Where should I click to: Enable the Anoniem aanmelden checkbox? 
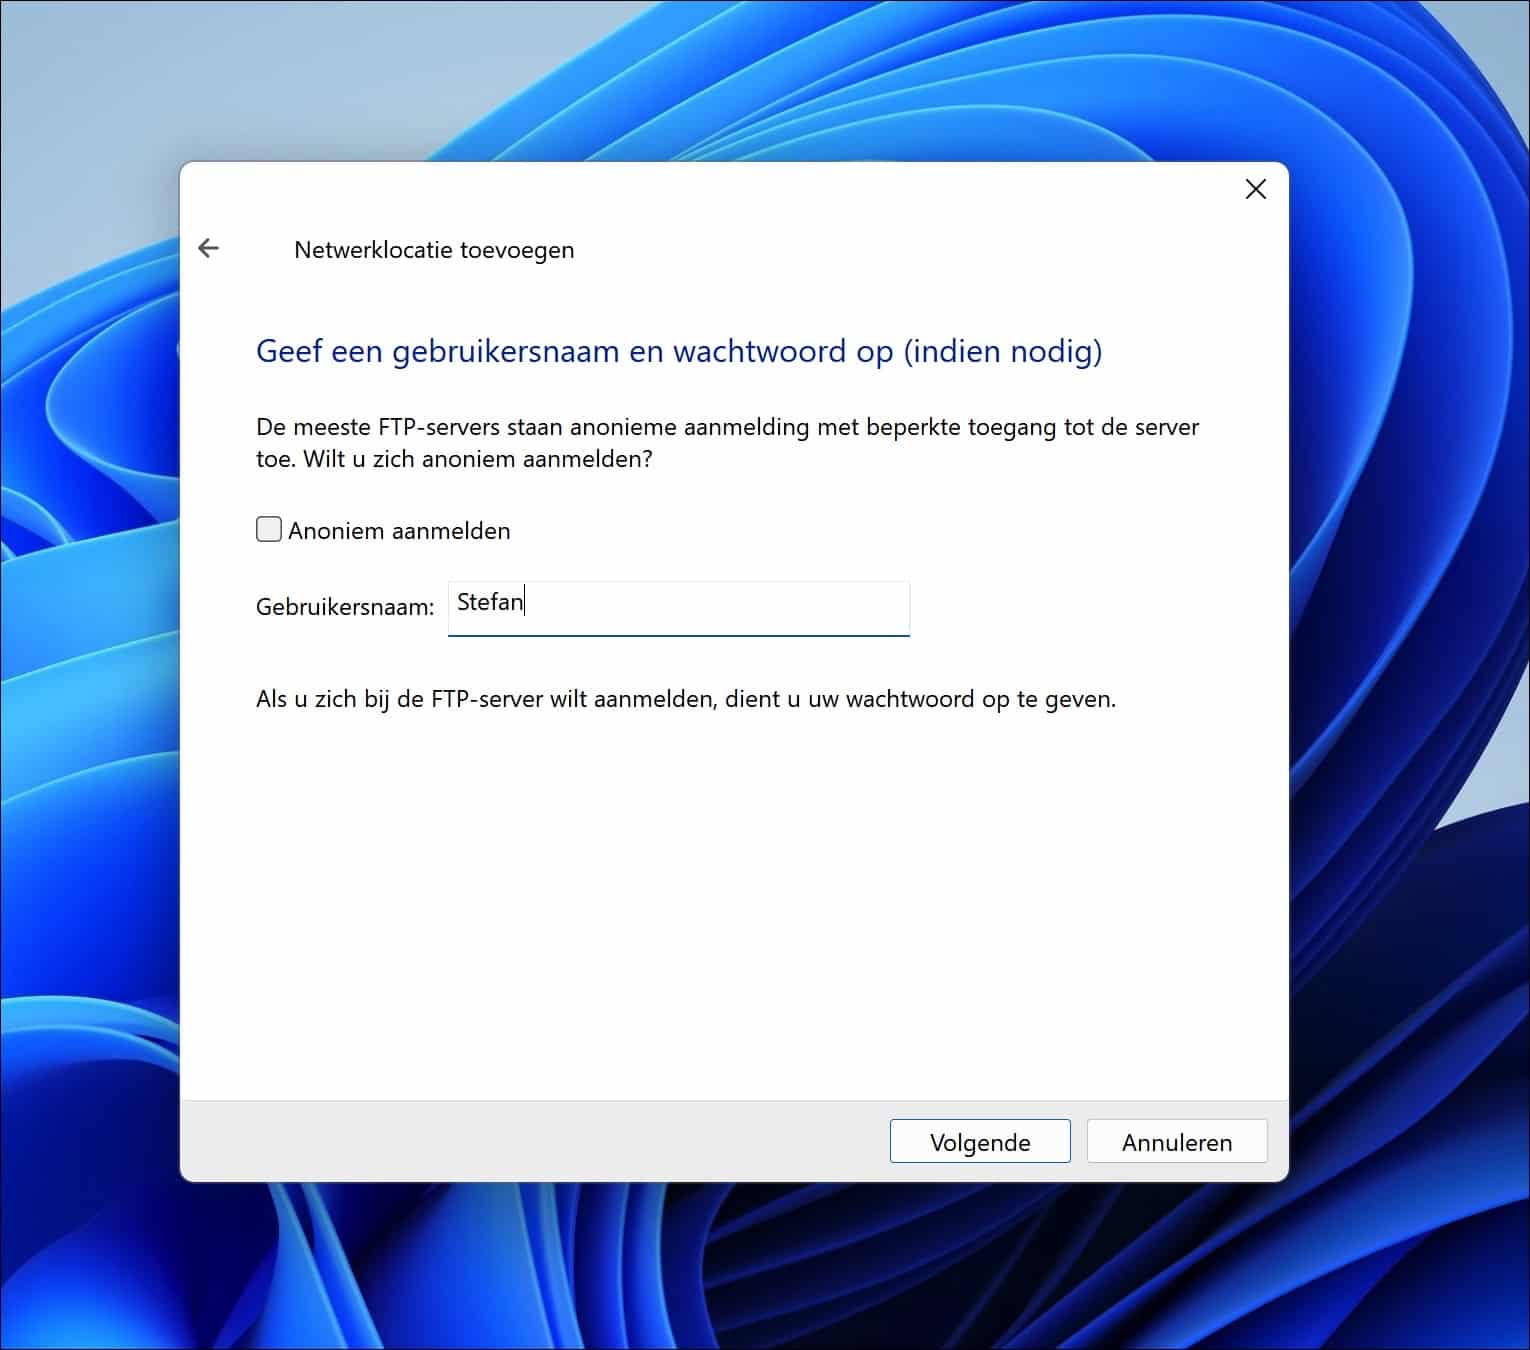[268, 528]
